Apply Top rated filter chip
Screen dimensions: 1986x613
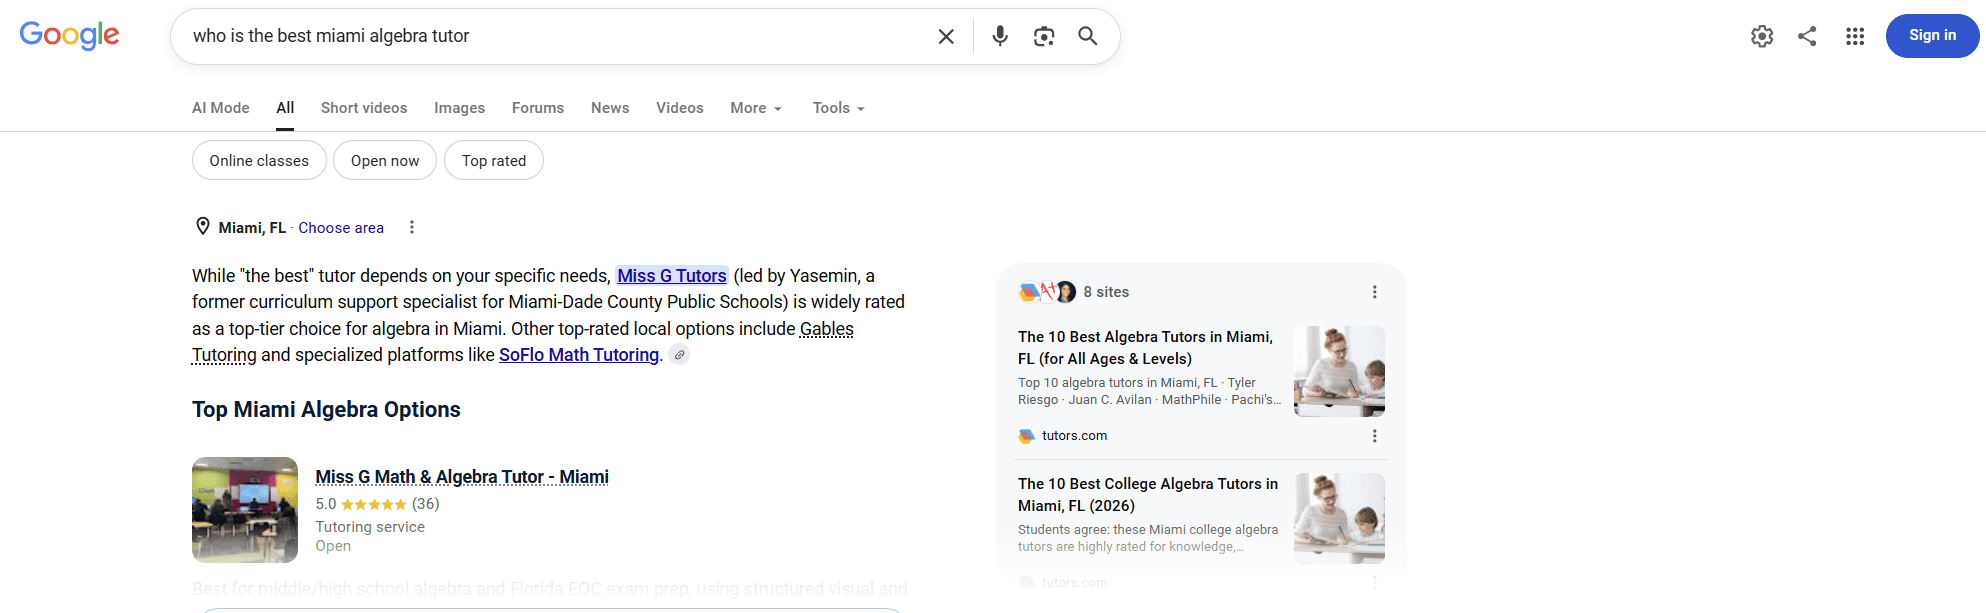point(494,160)
